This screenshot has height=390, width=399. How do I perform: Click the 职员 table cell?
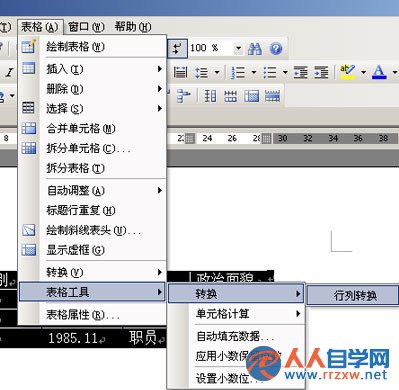point(145,337)
